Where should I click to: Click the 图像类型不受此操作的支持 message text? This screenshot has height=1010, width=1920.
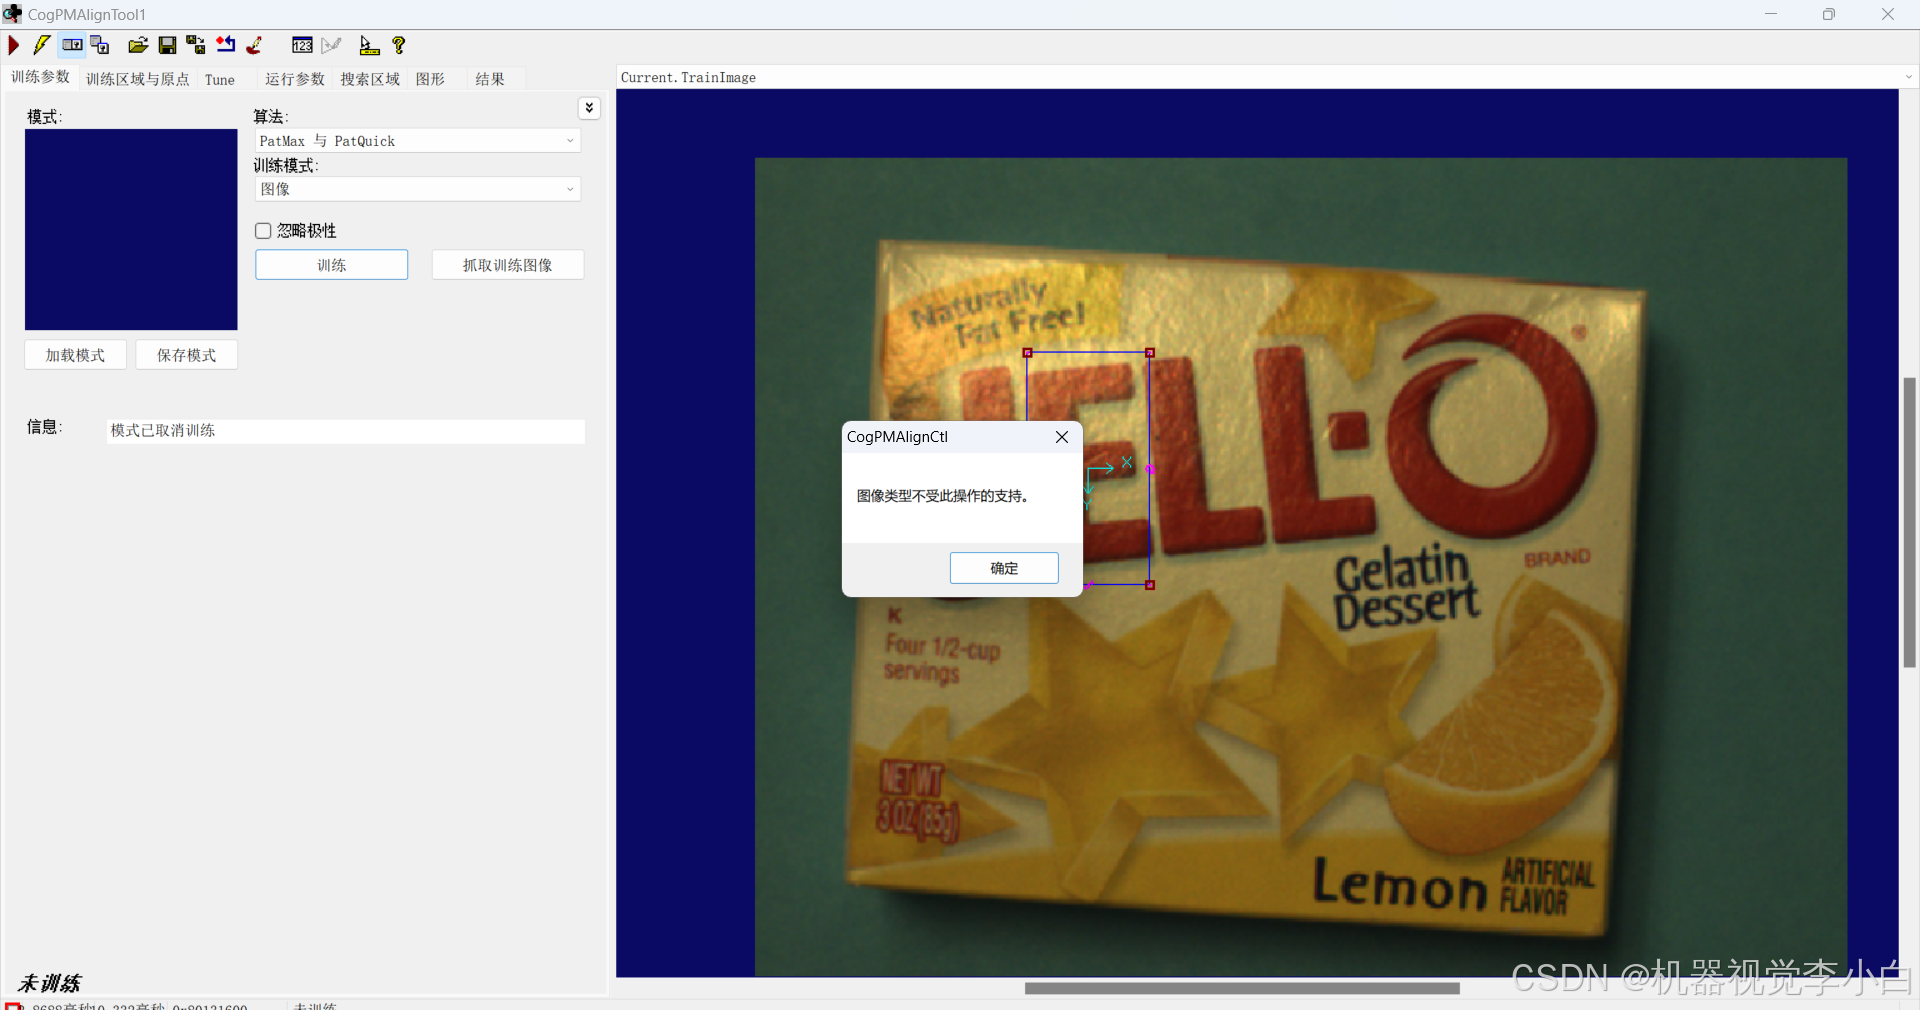(942, 496)
